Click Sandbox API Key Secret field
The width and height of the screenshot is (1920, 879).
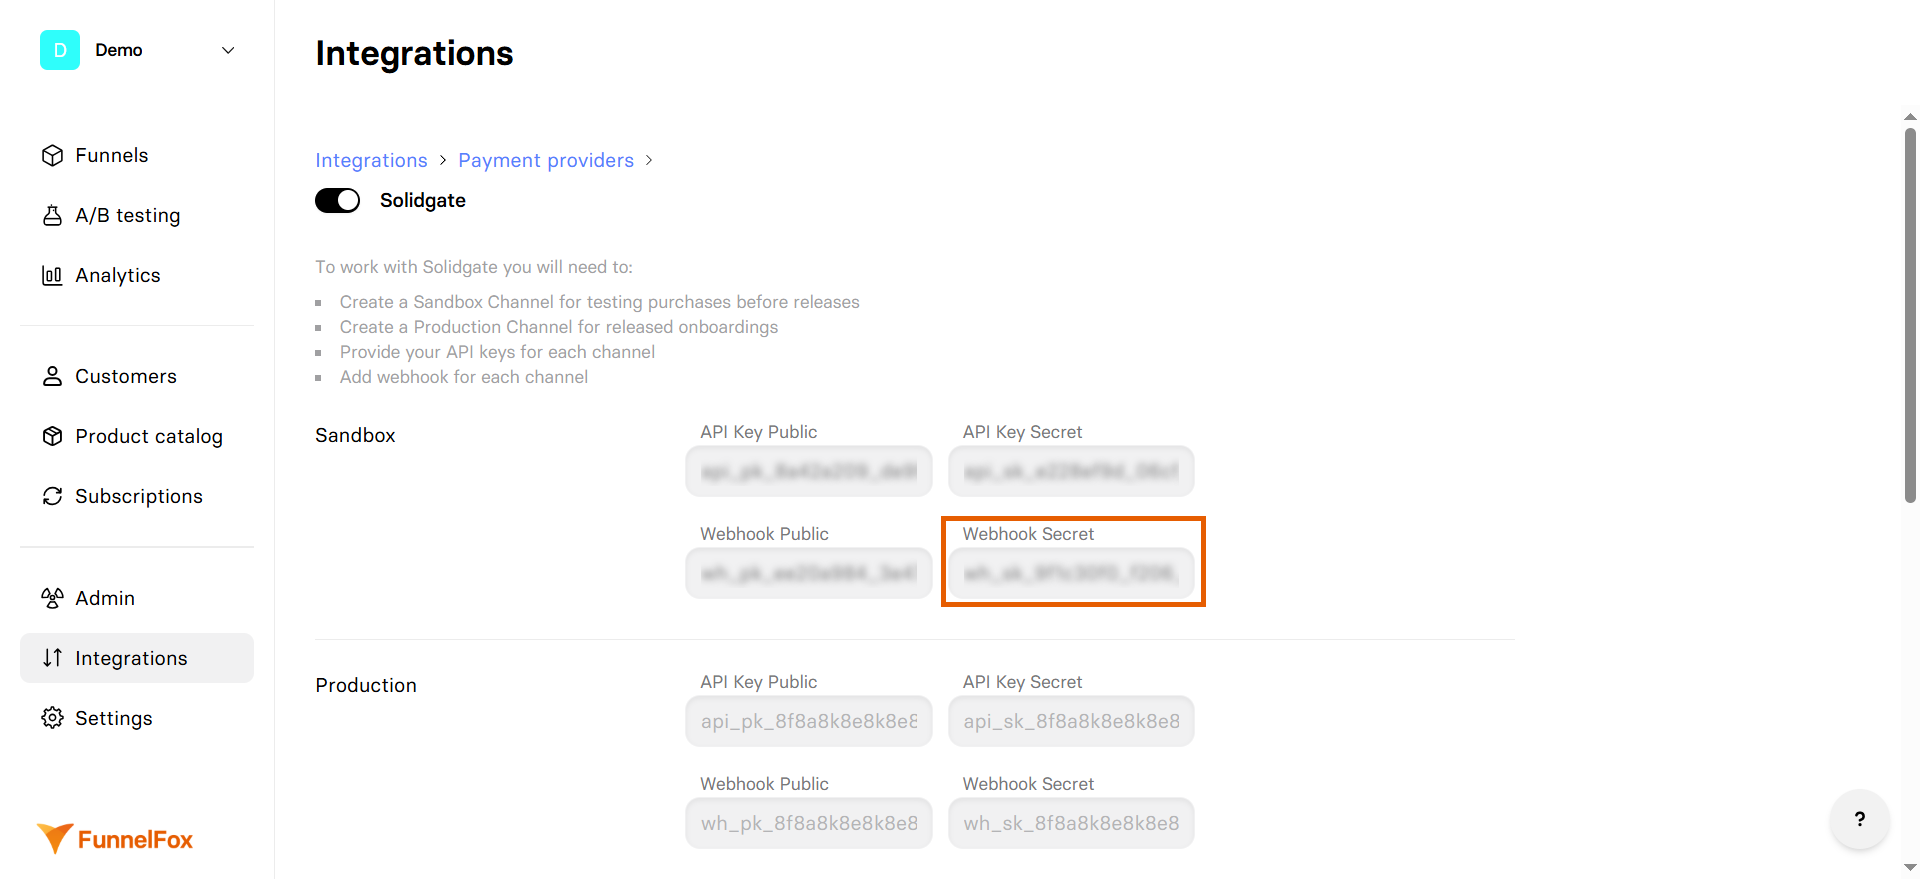point(1071,471)
